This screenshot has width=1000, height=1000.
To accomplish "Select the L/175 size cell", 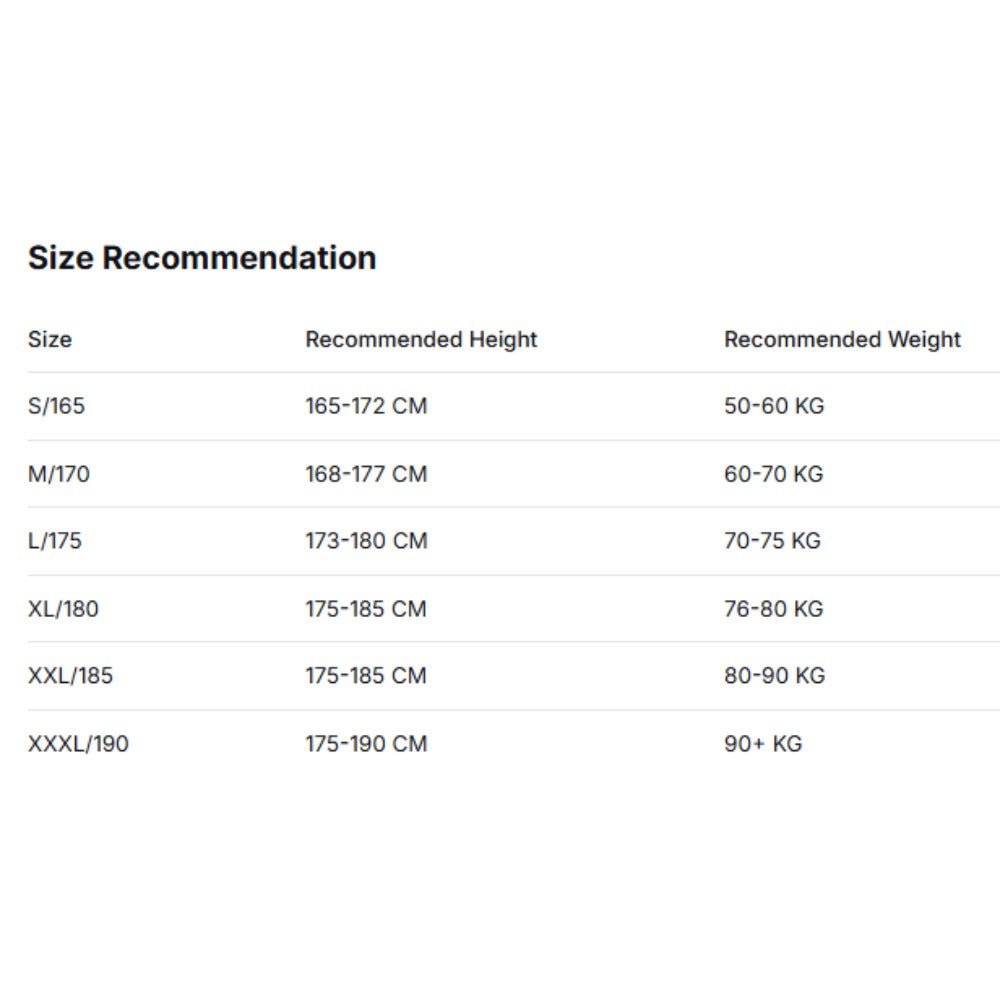I will point(55,541).
